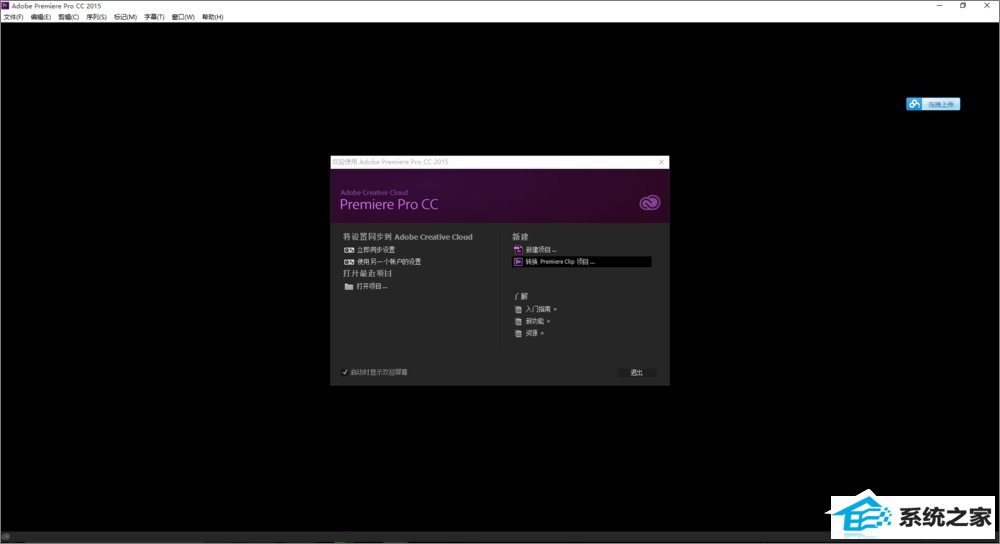Close the Premiere Pro main window
The width and height of the screenshot is (1000, 544).
tap(987, 5)
